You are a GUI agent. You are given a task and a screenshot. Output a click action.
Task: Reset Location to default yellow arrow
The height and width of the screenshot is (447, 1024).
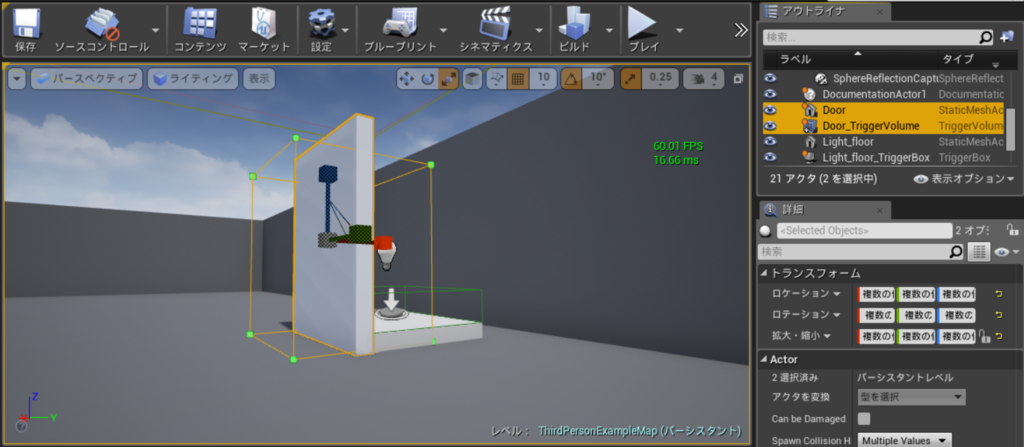tap(999, 294)
